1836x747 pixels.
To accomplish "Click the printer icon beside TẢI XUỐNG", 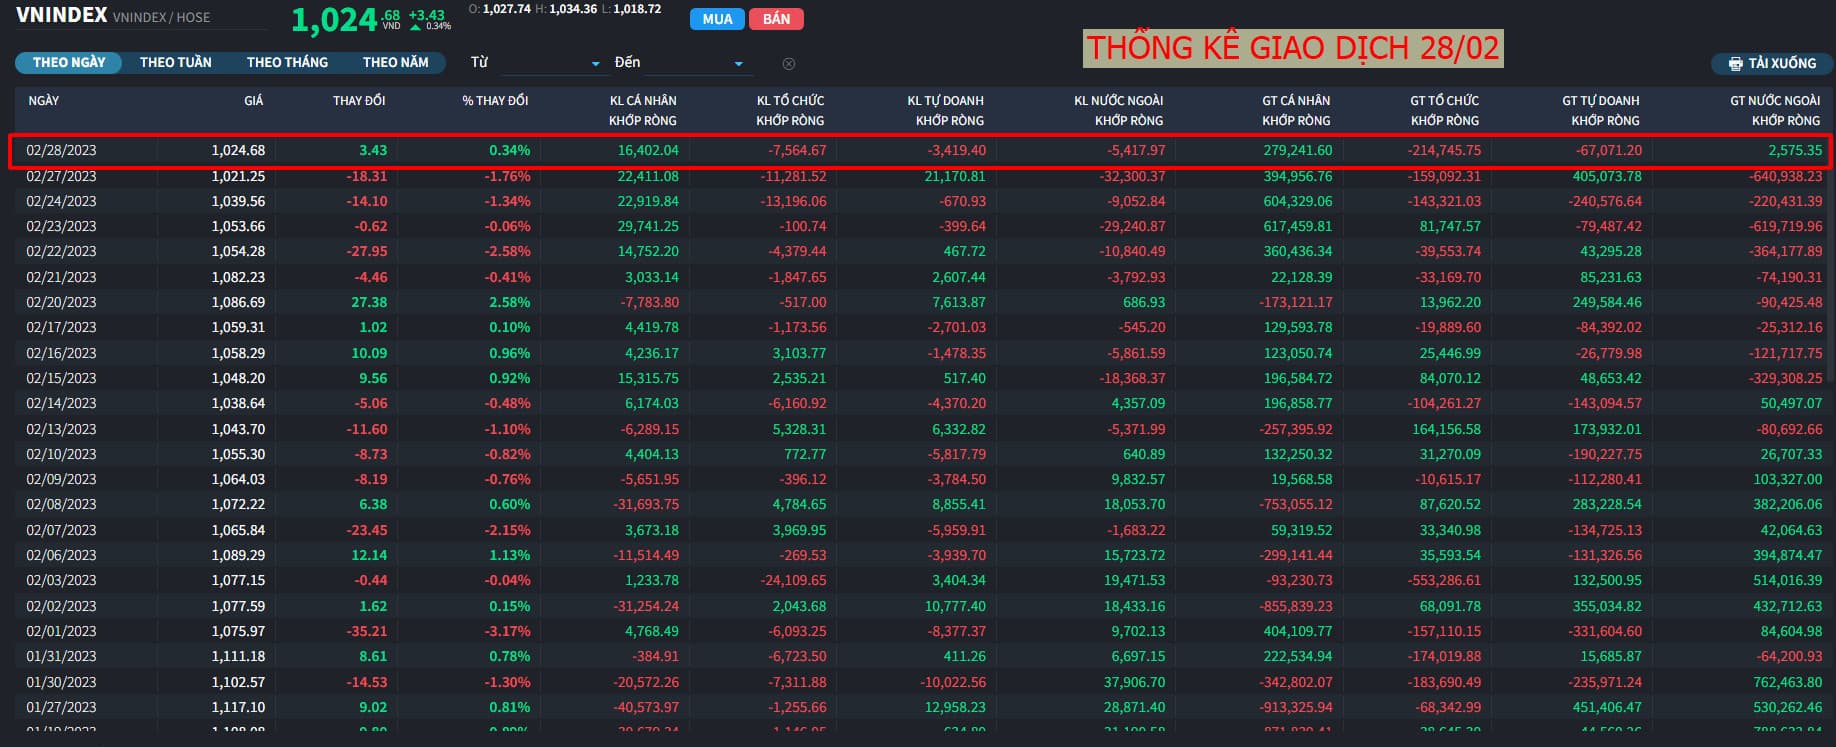I will tap(1734, 64).
